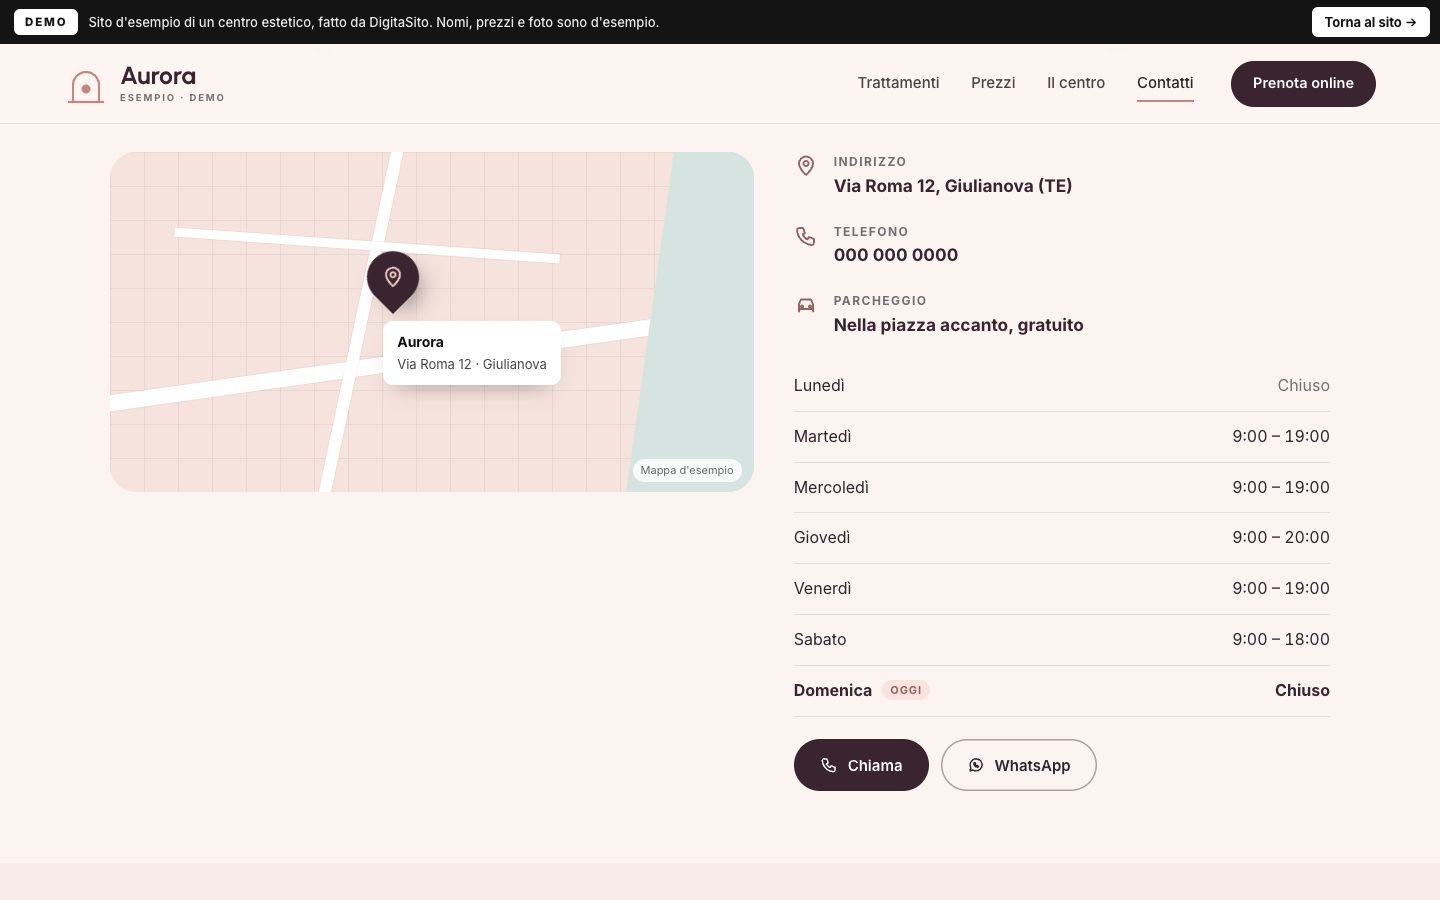Viewport: 1440px width, 900px height.
Task: Click the 'ESEMPIO · DEMO' tagline under Aurora
Action: tap(172, 98)
